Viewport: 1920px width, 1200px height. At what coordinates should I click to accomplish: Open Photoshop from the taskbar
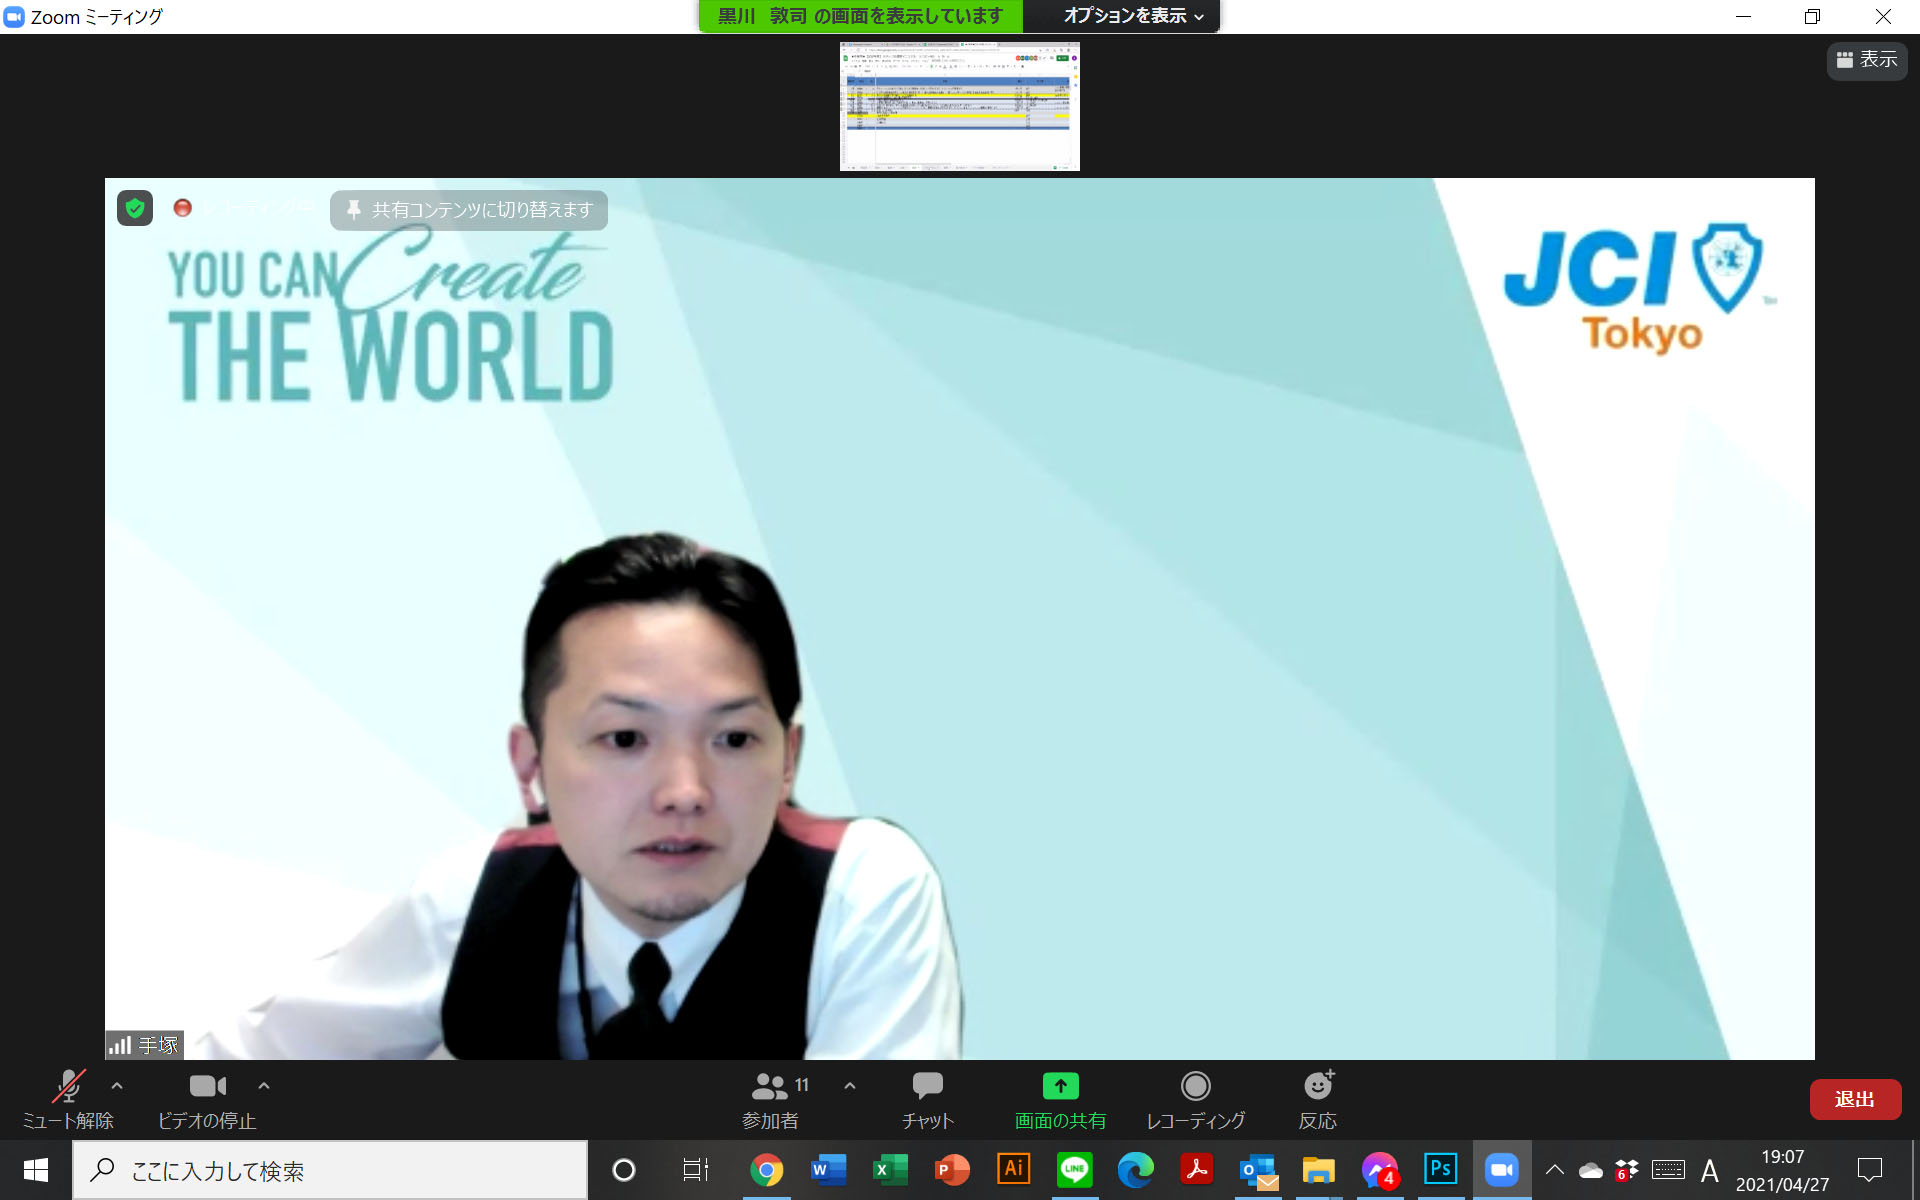(1440, 1169)
